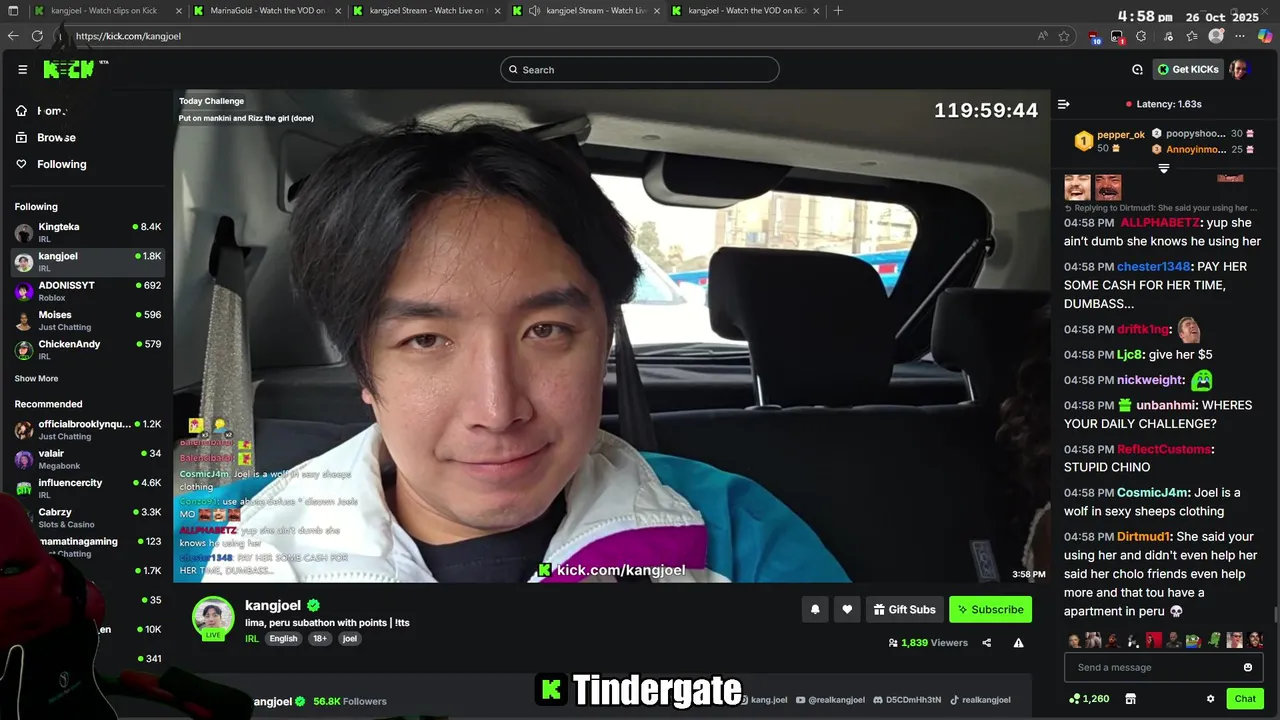This screenshot has height=720, width=1280.
Task: Click the Get KICKs button
Action: [x=1188, y=69]
